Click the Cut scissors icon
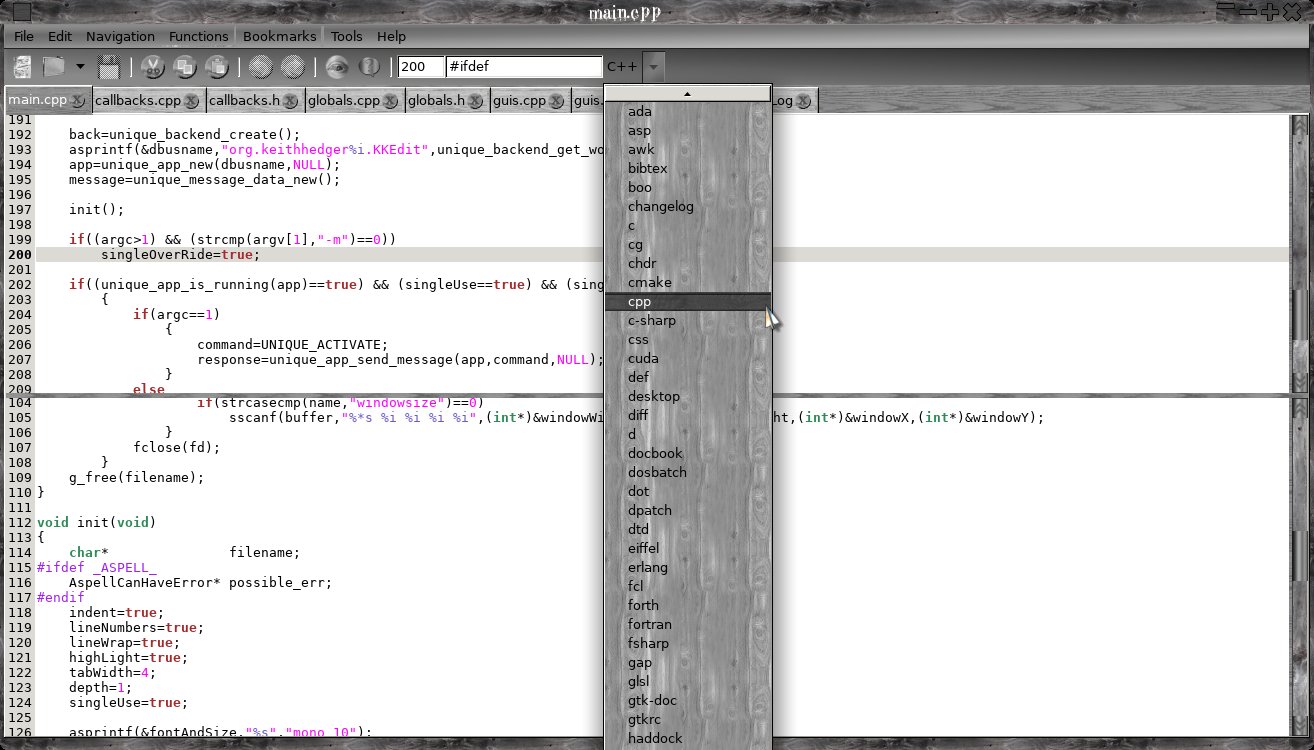 point(153,67)
